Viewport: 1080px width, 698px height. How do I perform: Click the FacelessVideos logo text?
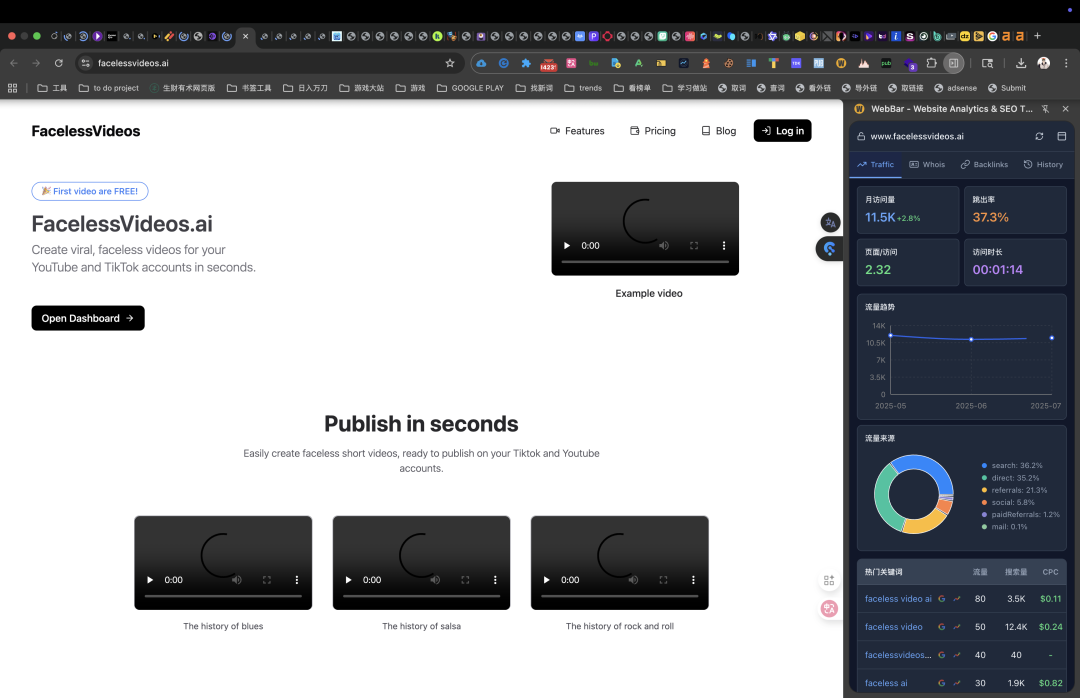point(86,131)
